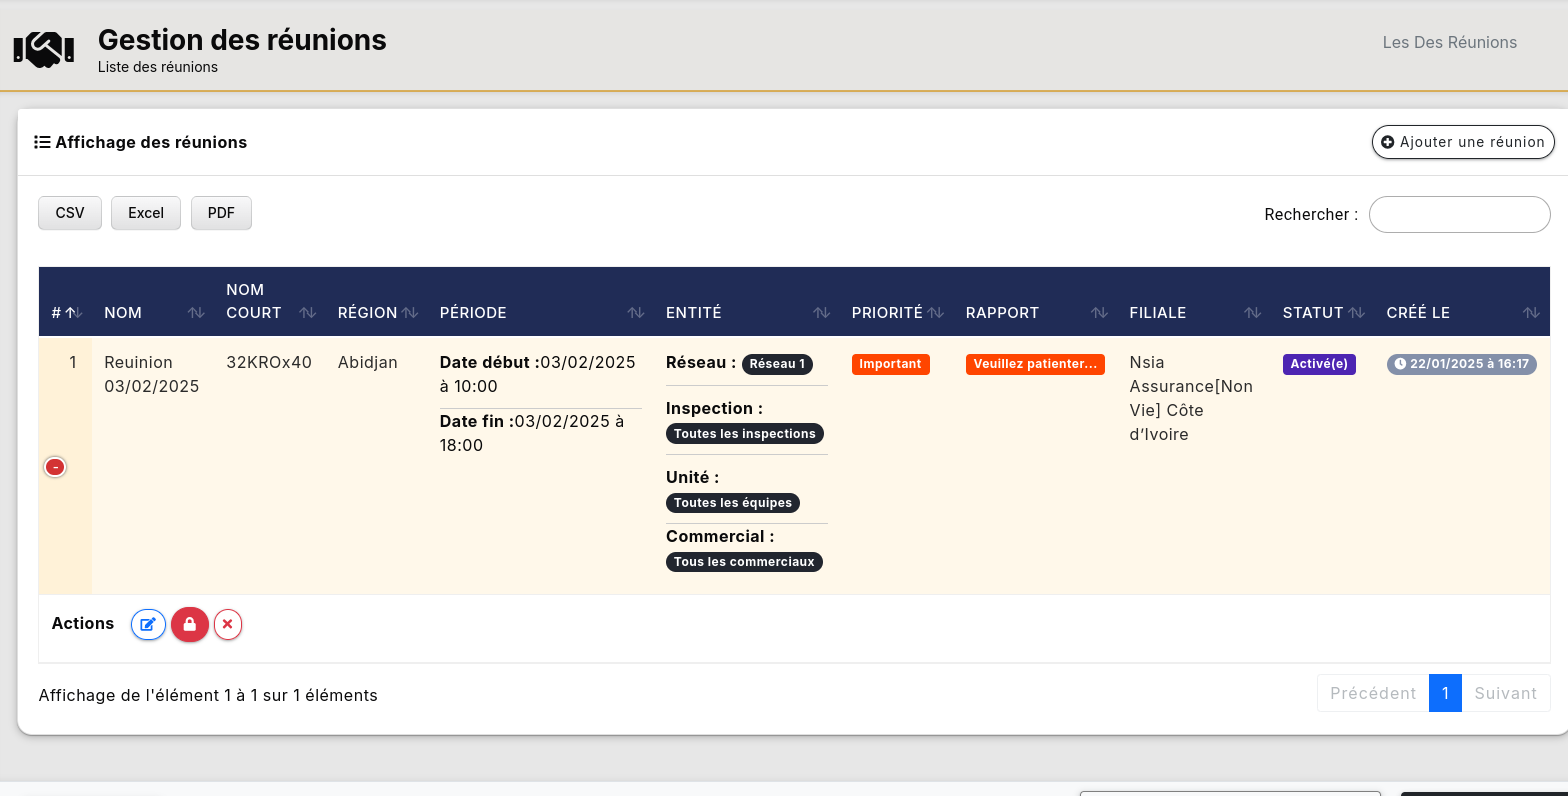Click the Suivant pagination link
The height and width of the screenshot is (796, 1568).
[1505, 693]
